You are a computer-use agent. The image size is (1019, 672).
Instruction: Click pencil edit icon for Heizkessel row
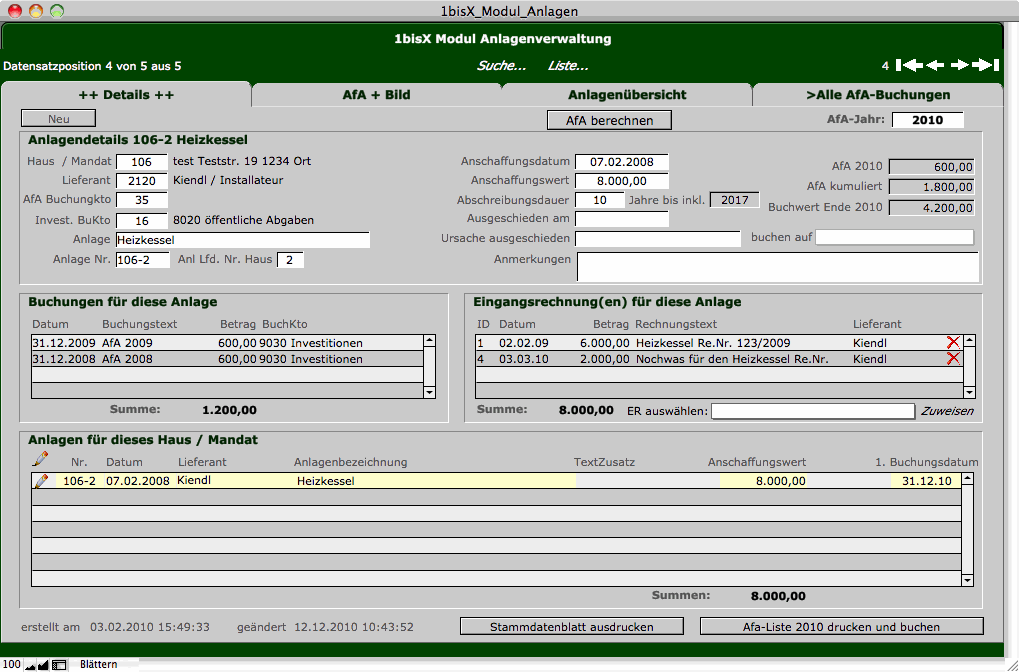(41, 481)
